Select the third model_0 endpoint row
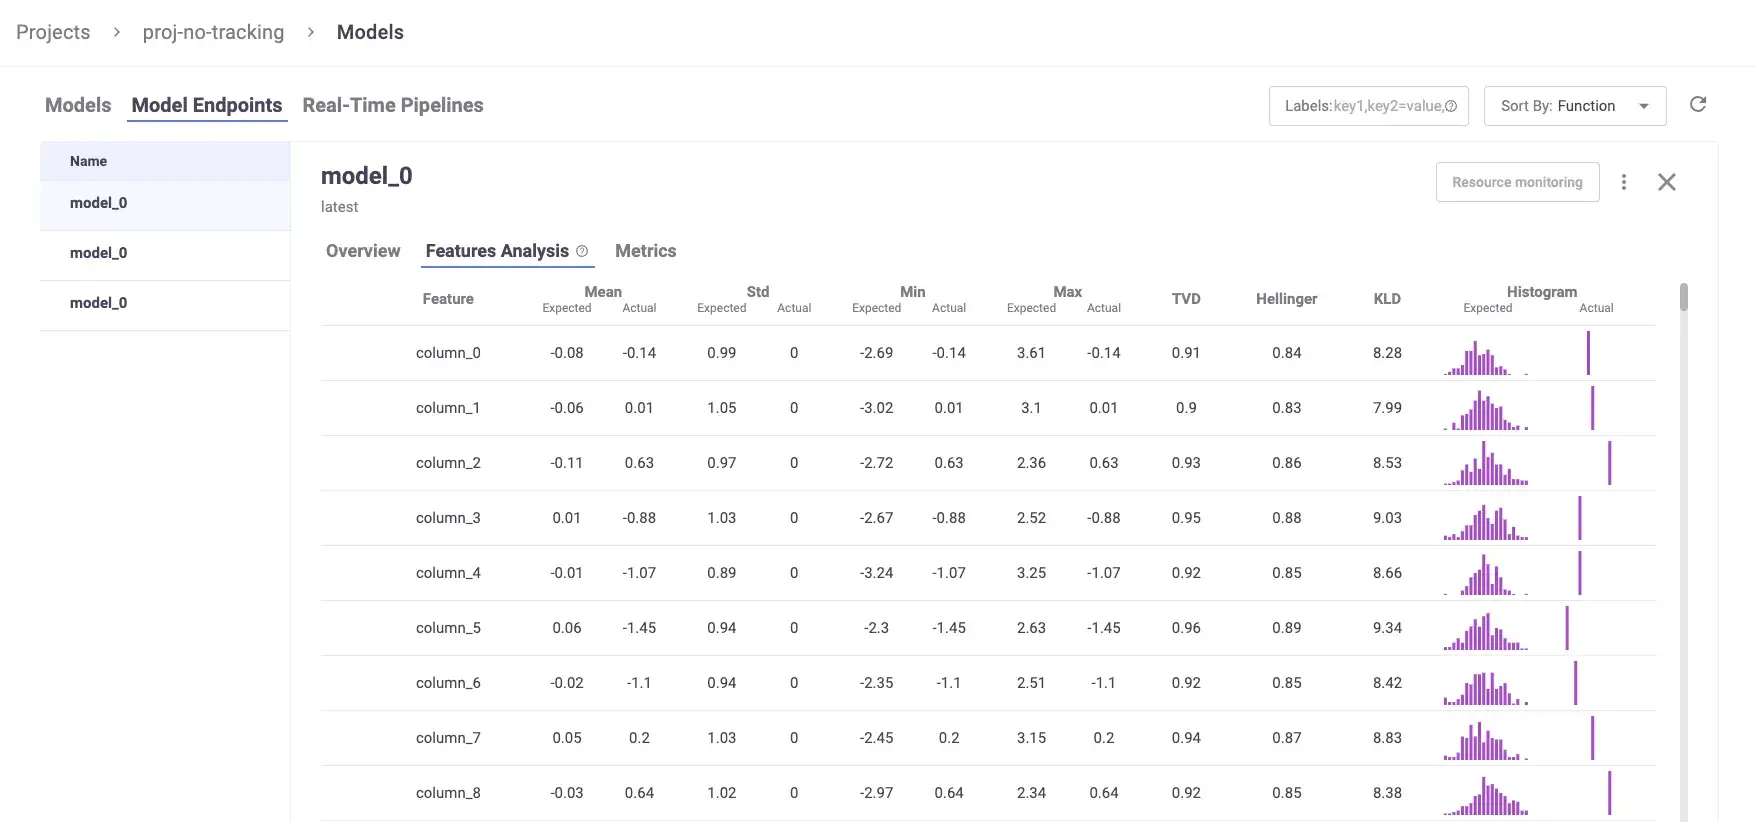Screen dimensions: 1755x822 [x=98, y=303]
